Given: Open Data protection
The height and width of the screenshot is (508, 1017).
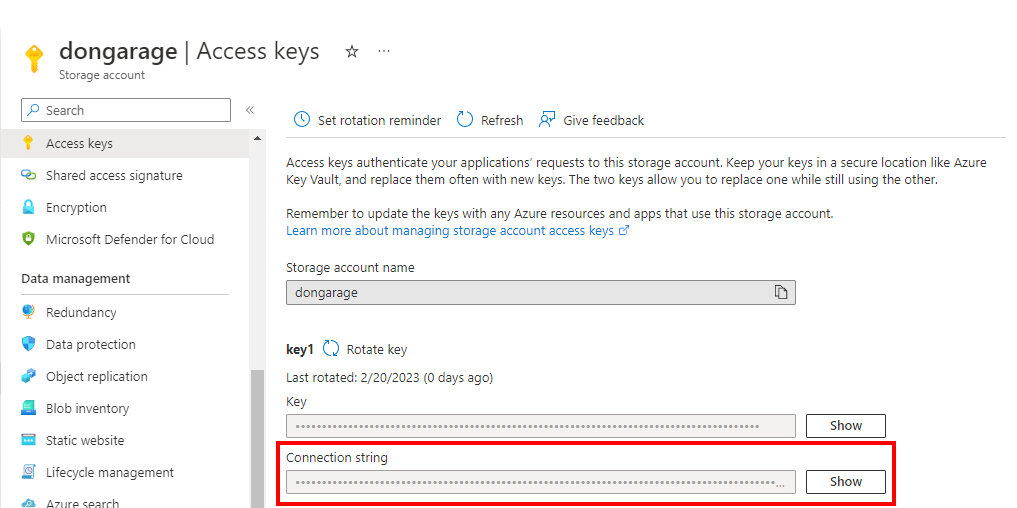Looking at the screenshot, I should 91,345.
